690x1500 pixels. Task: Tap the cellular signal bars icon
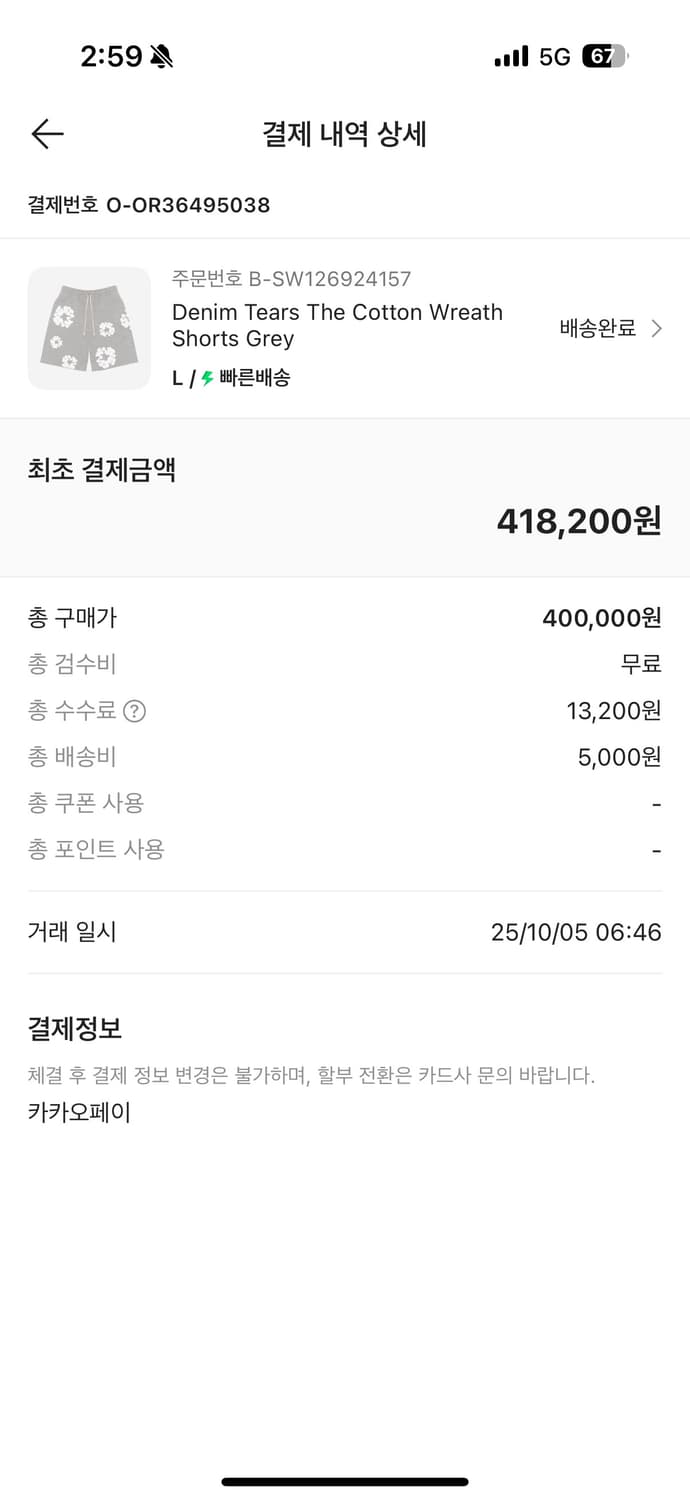coord(511,57)
